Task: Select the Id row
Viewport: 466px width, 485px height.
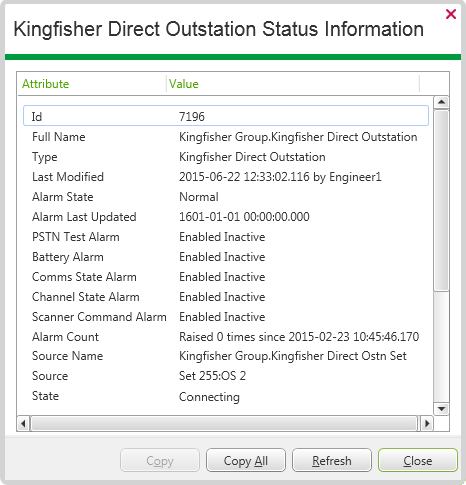Action: 226,116
